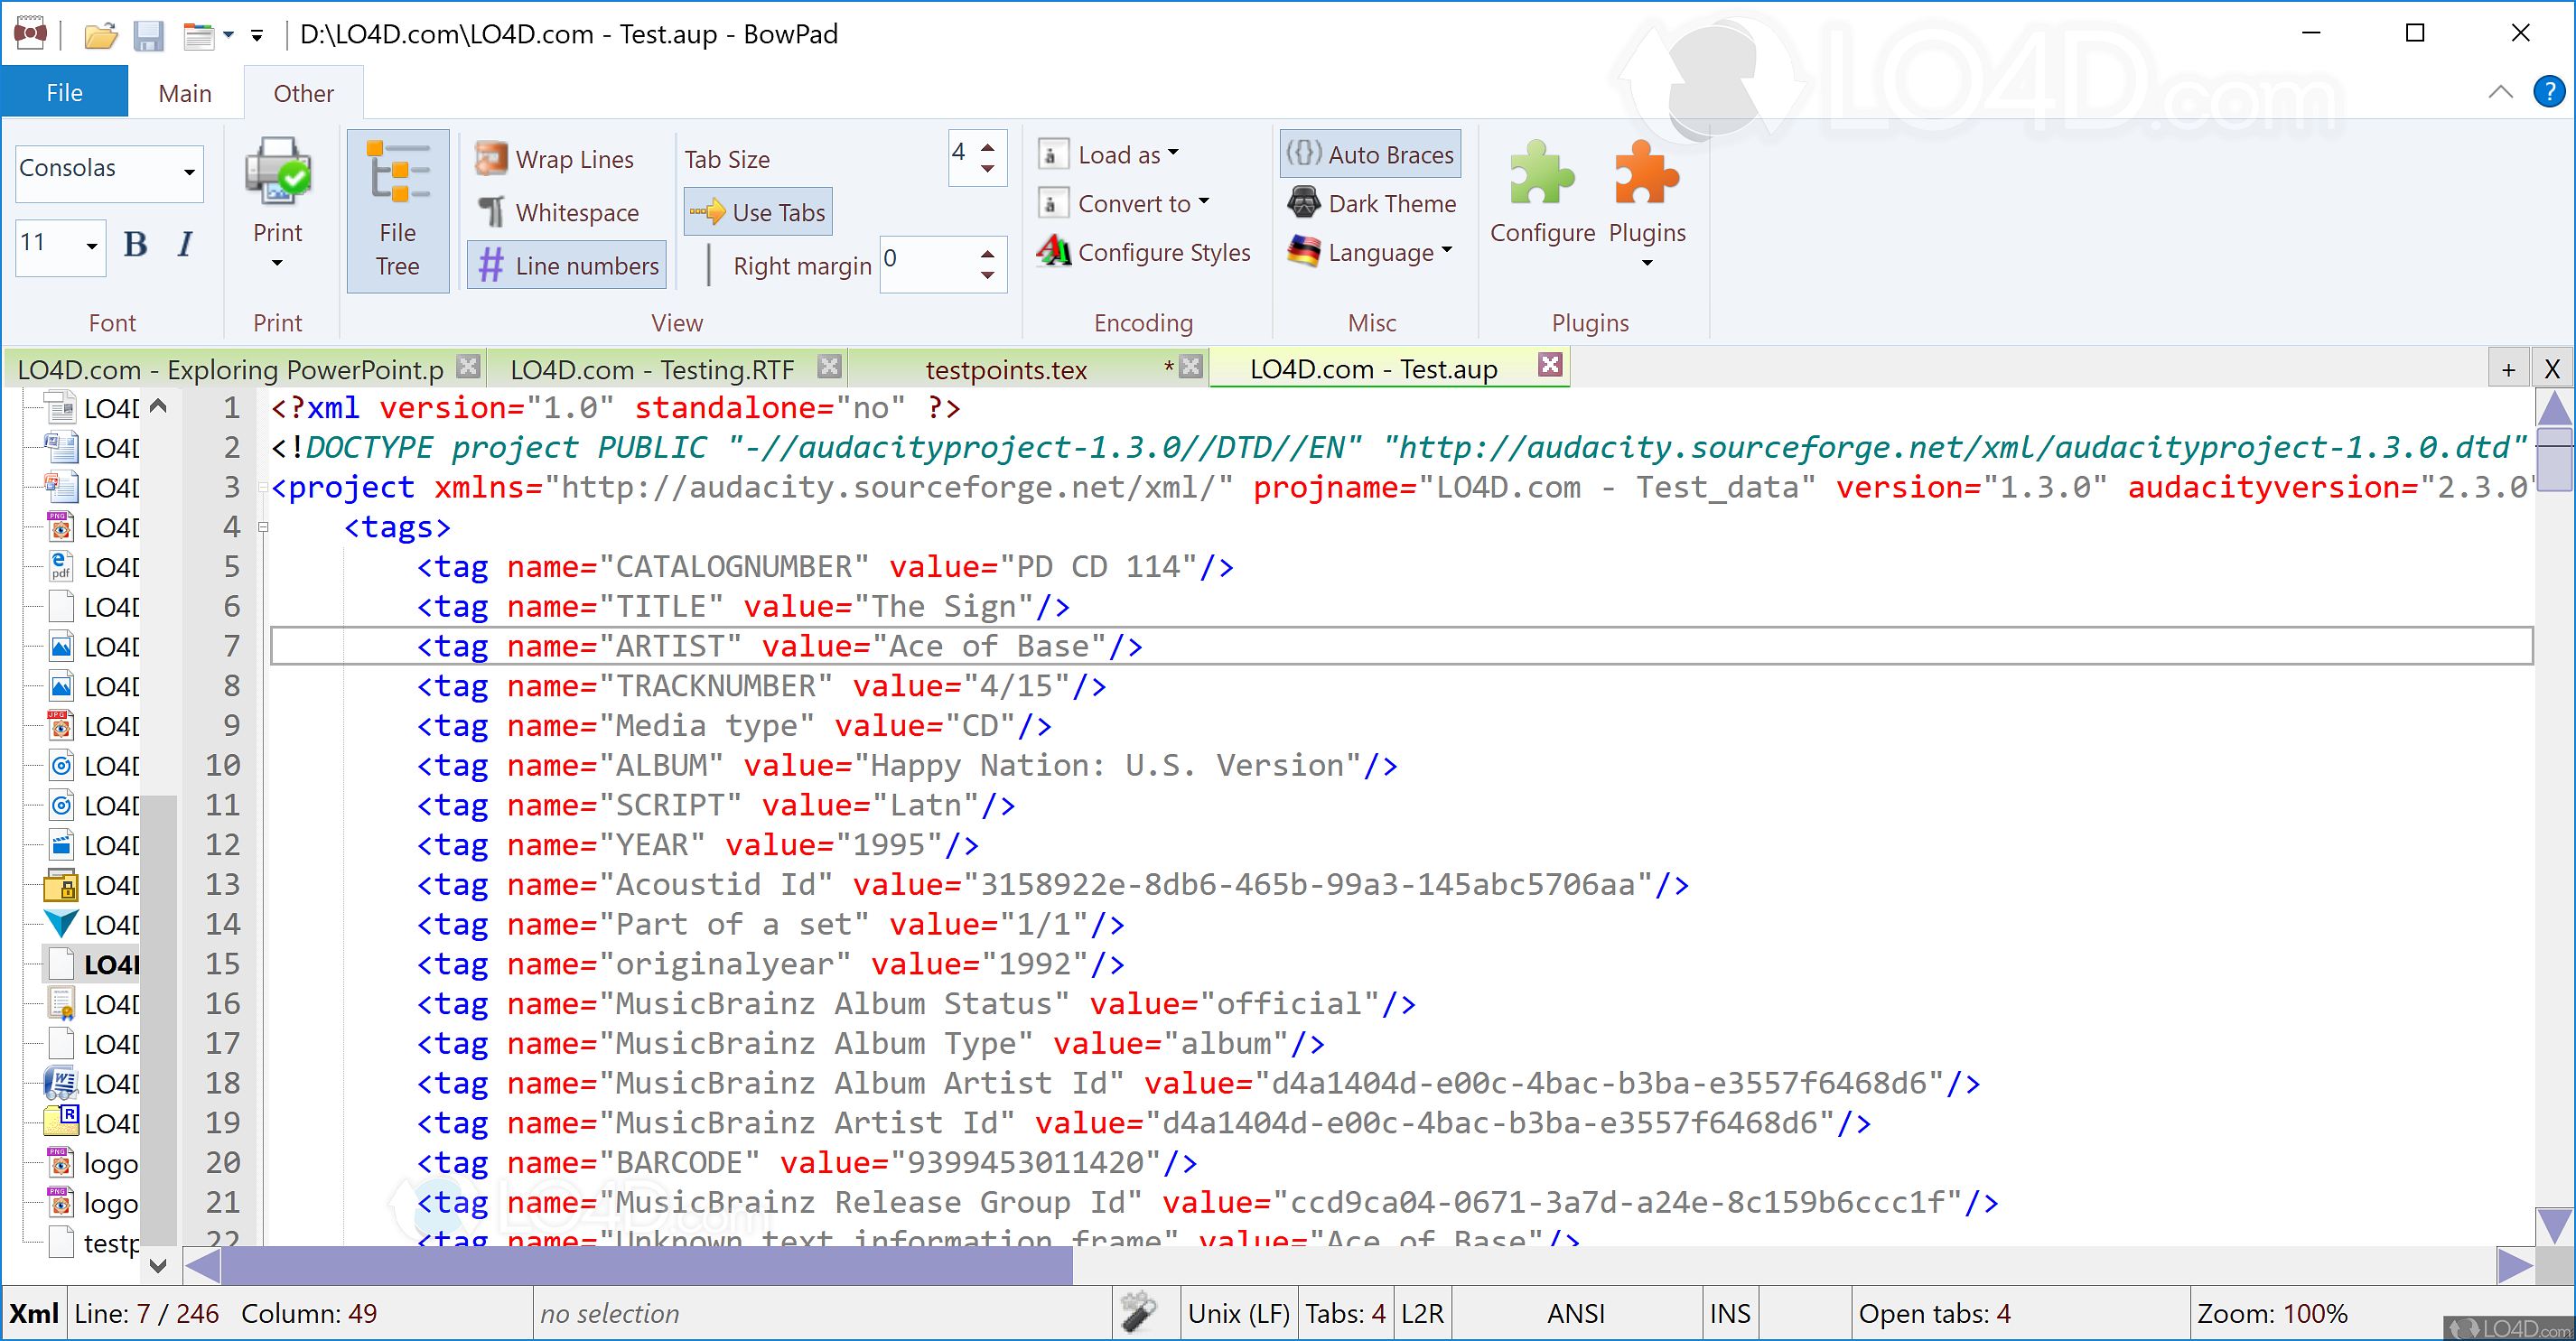2576x1341 pixels.
Task: Increase the Tab Size stepper value
Action: [988, 146]
